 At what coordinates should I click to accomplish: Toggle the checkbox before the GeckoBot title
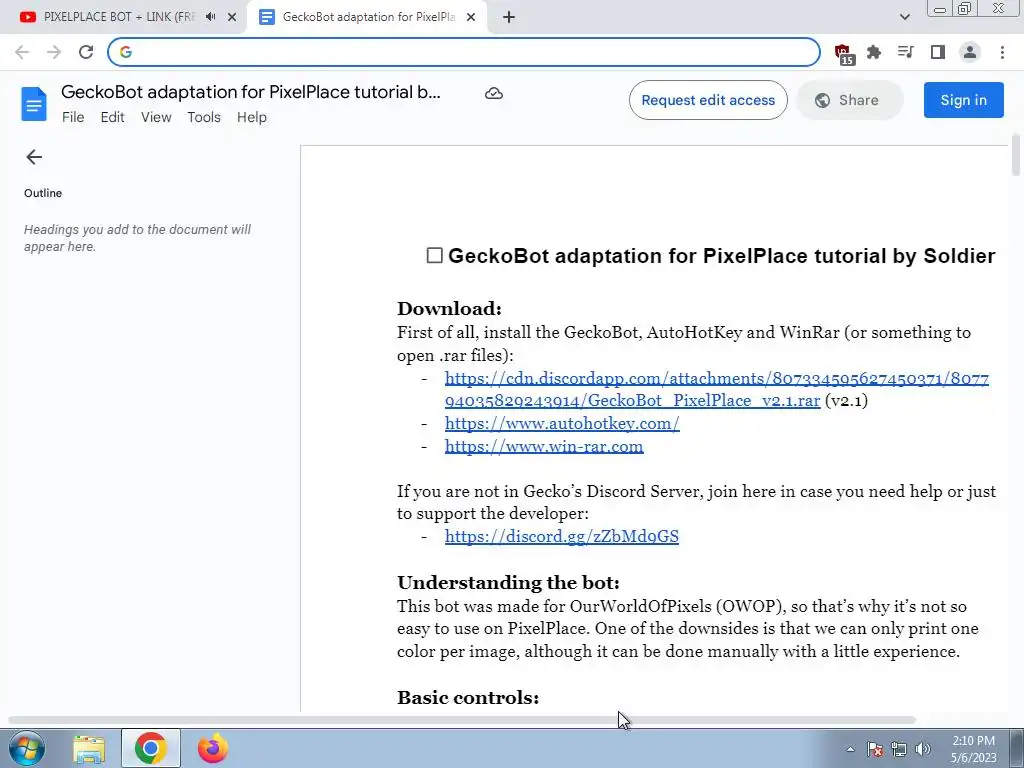434,255
